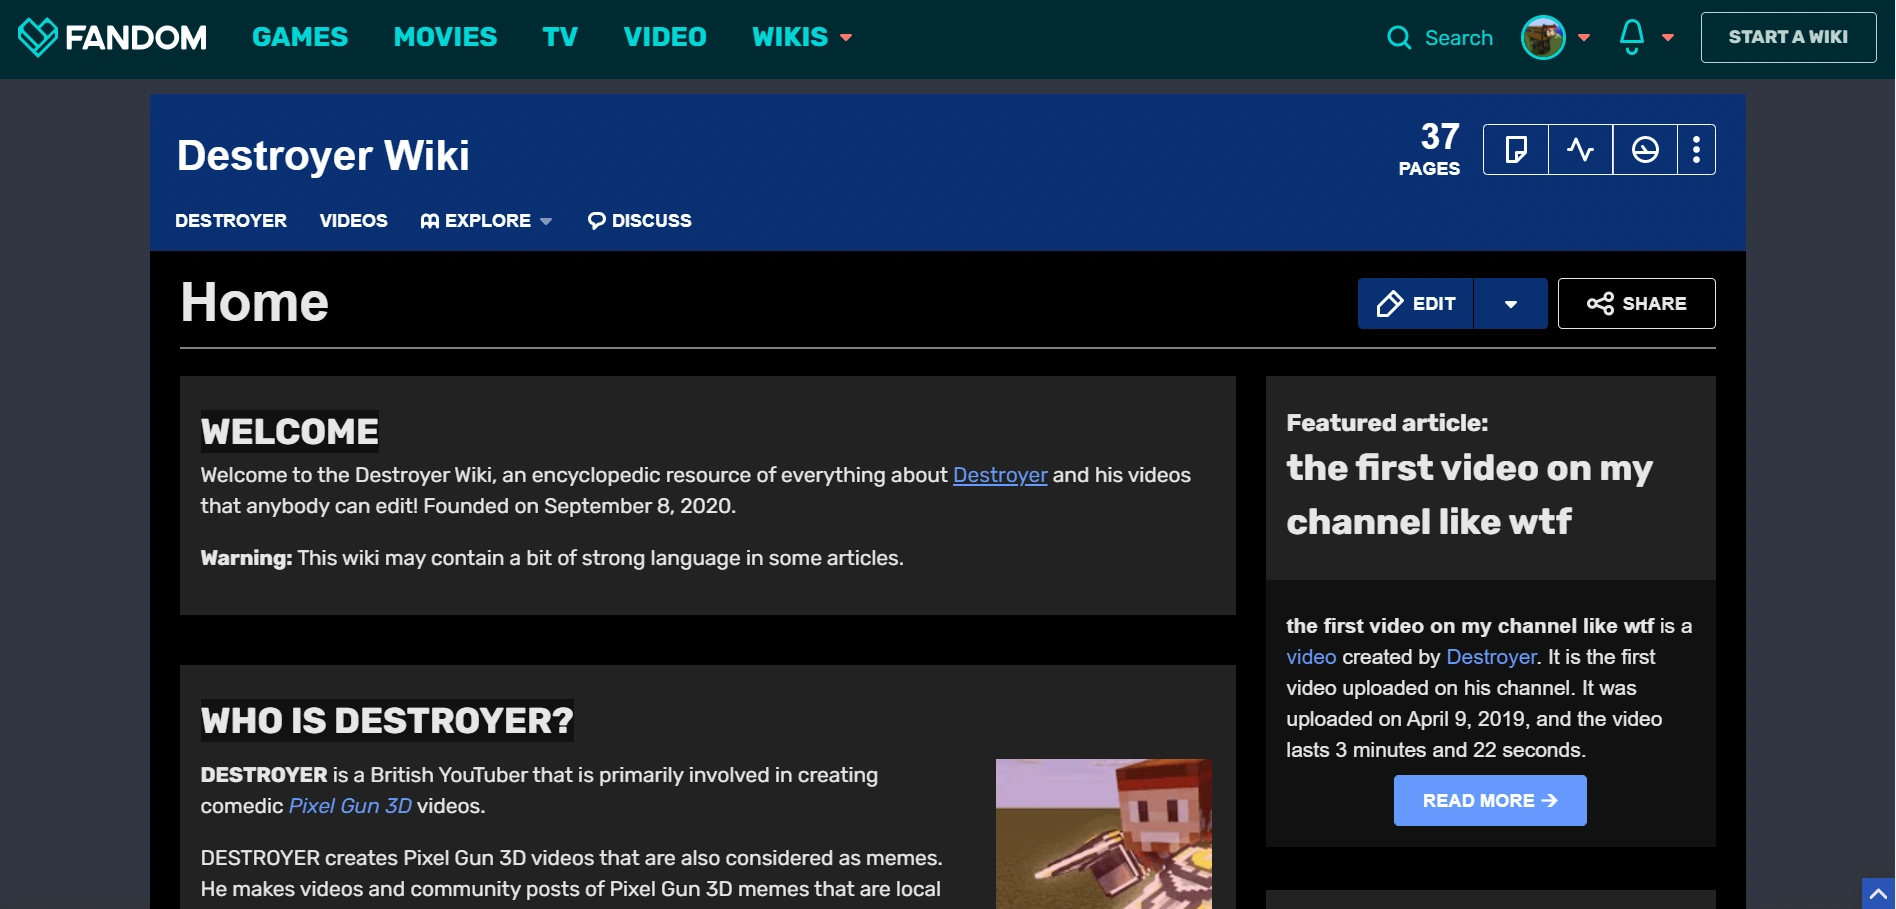Screen dimensions: 1896x909
Task: Open the Edit dropdown arrow
Action: [1510, 304]
